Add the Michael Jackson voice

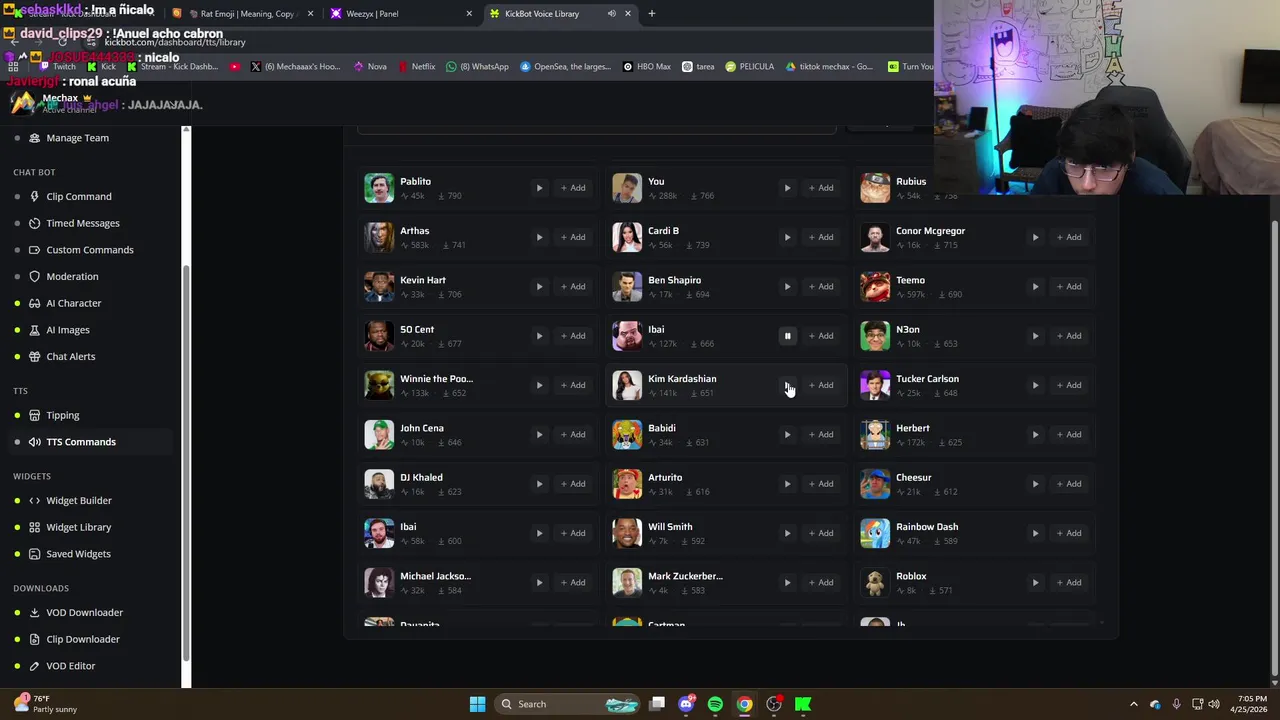(x=573, y=582)
